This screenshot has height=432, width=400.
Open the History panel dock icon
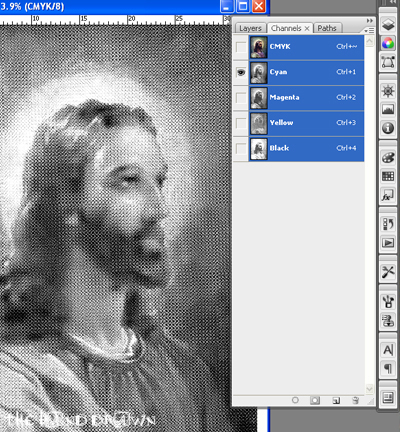pos(388,224)
